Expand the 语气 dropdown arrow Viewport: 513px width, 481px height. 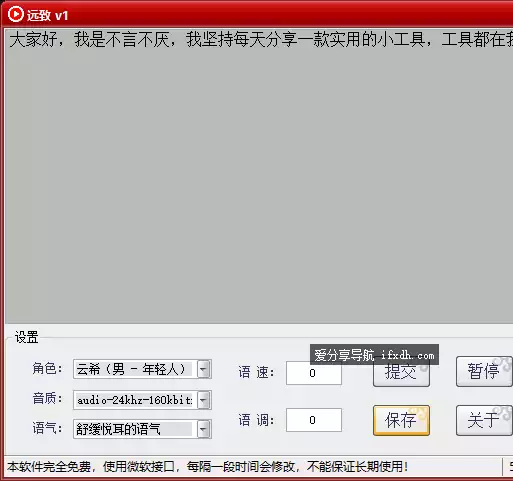[x=204, y=429]
